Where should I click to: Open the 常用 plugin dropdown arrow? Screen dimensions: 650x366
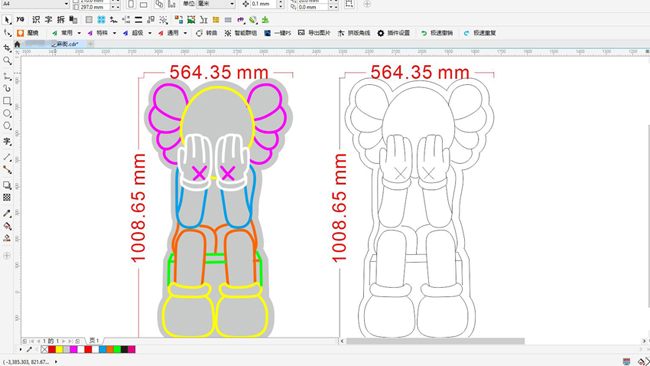[79, 33]
